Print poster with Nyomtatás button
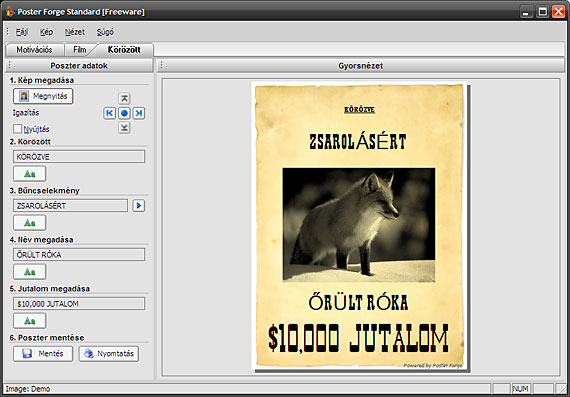 (x=109, y=354)
